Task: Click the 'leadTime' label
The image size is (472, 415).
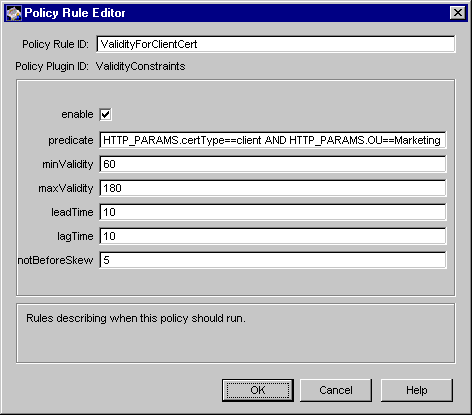Action: (x=72, y=212)
